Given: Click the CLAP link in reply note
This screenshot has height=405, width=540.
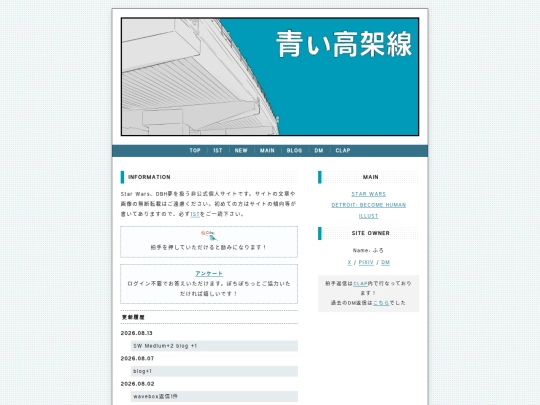Looking at the screenshot, I should [360, 283].
